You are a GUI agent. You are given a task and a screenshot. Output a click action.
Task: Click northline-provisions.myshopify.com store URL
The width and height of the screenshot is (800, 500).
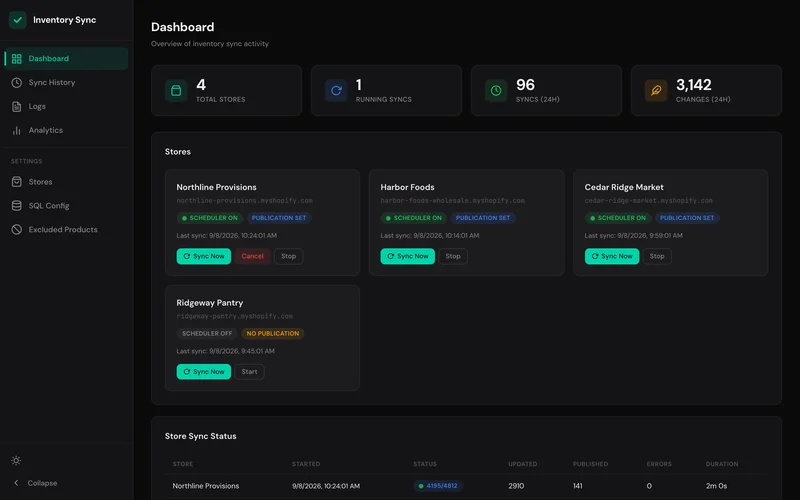(244, 201)
